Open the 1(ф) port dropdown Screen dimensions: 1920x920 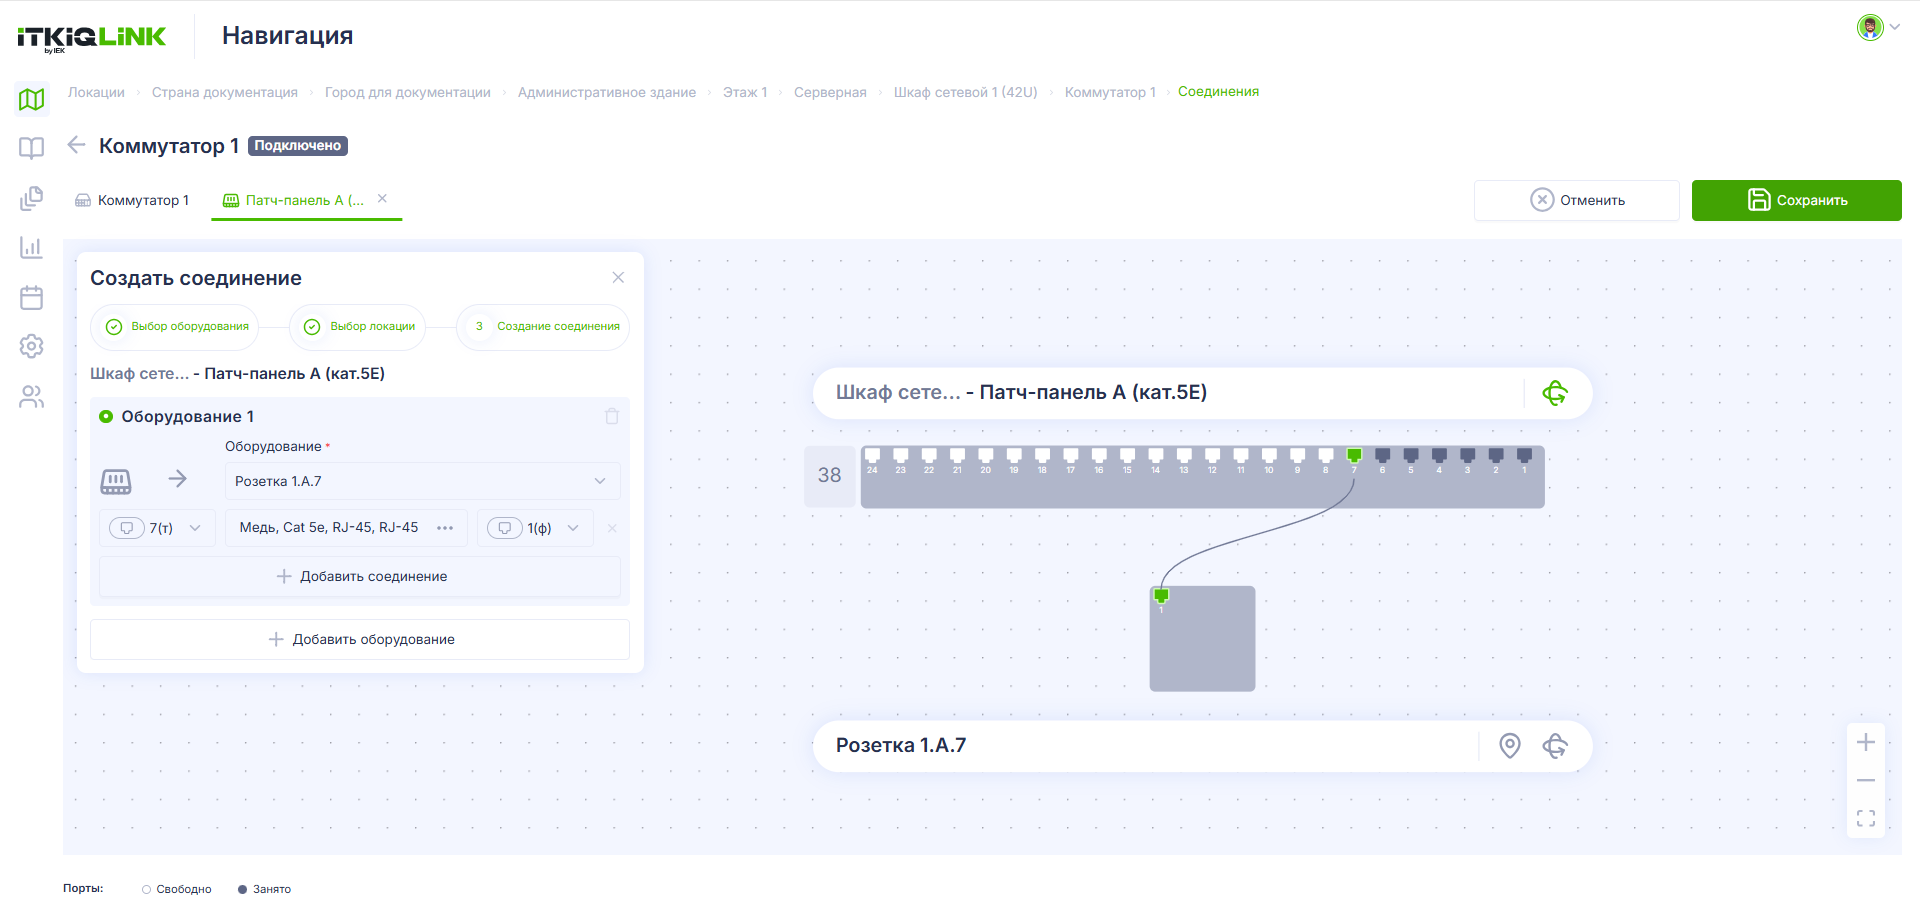(x=535, y=528)
